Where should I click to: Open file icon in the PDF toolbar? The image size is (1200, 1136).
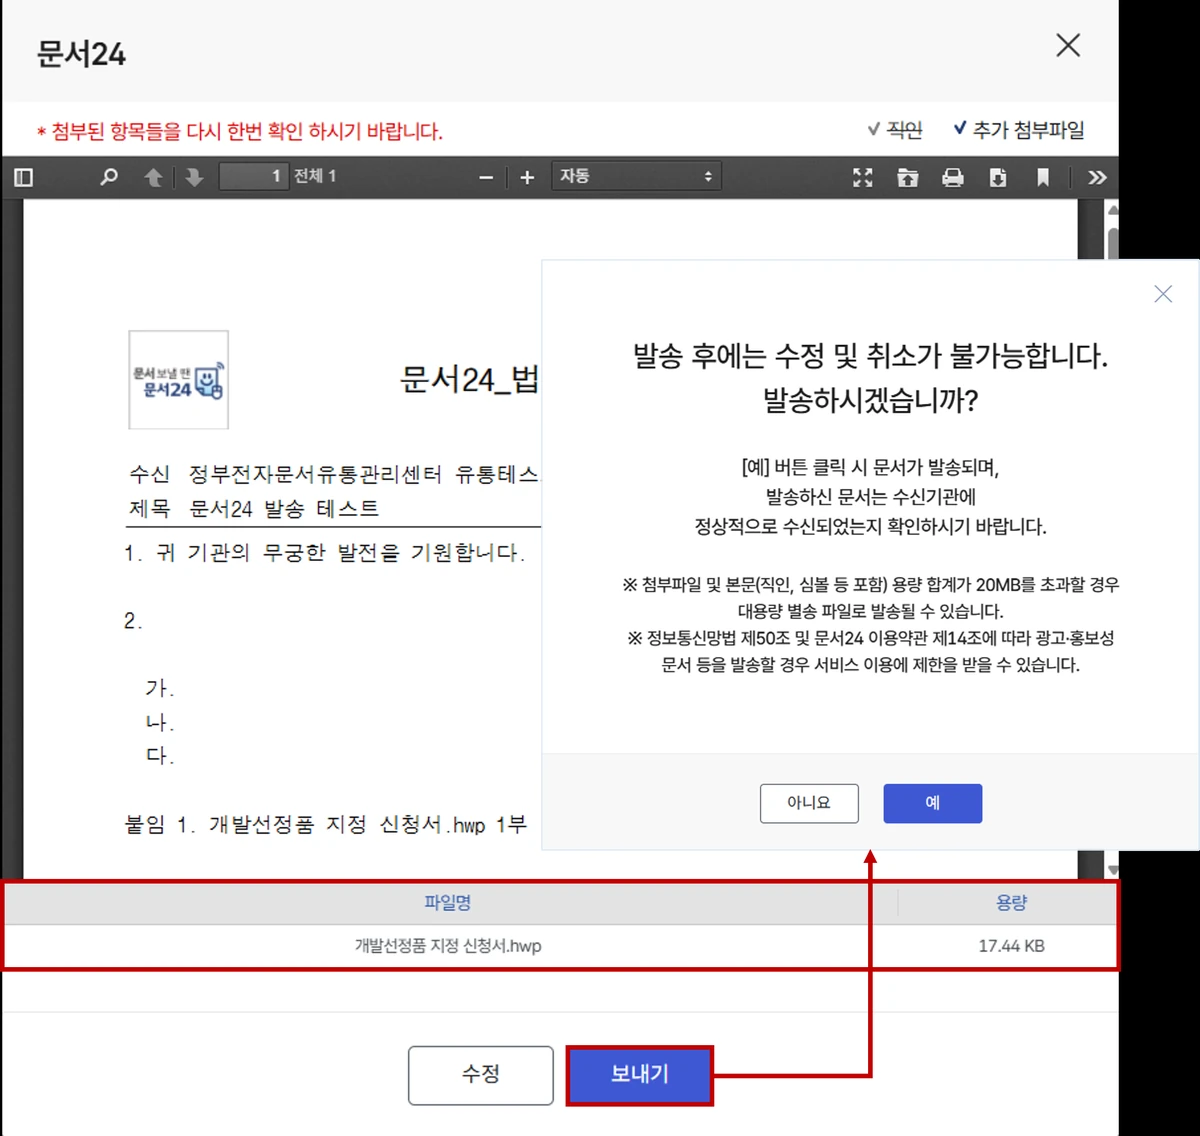(x=907, y=178)
